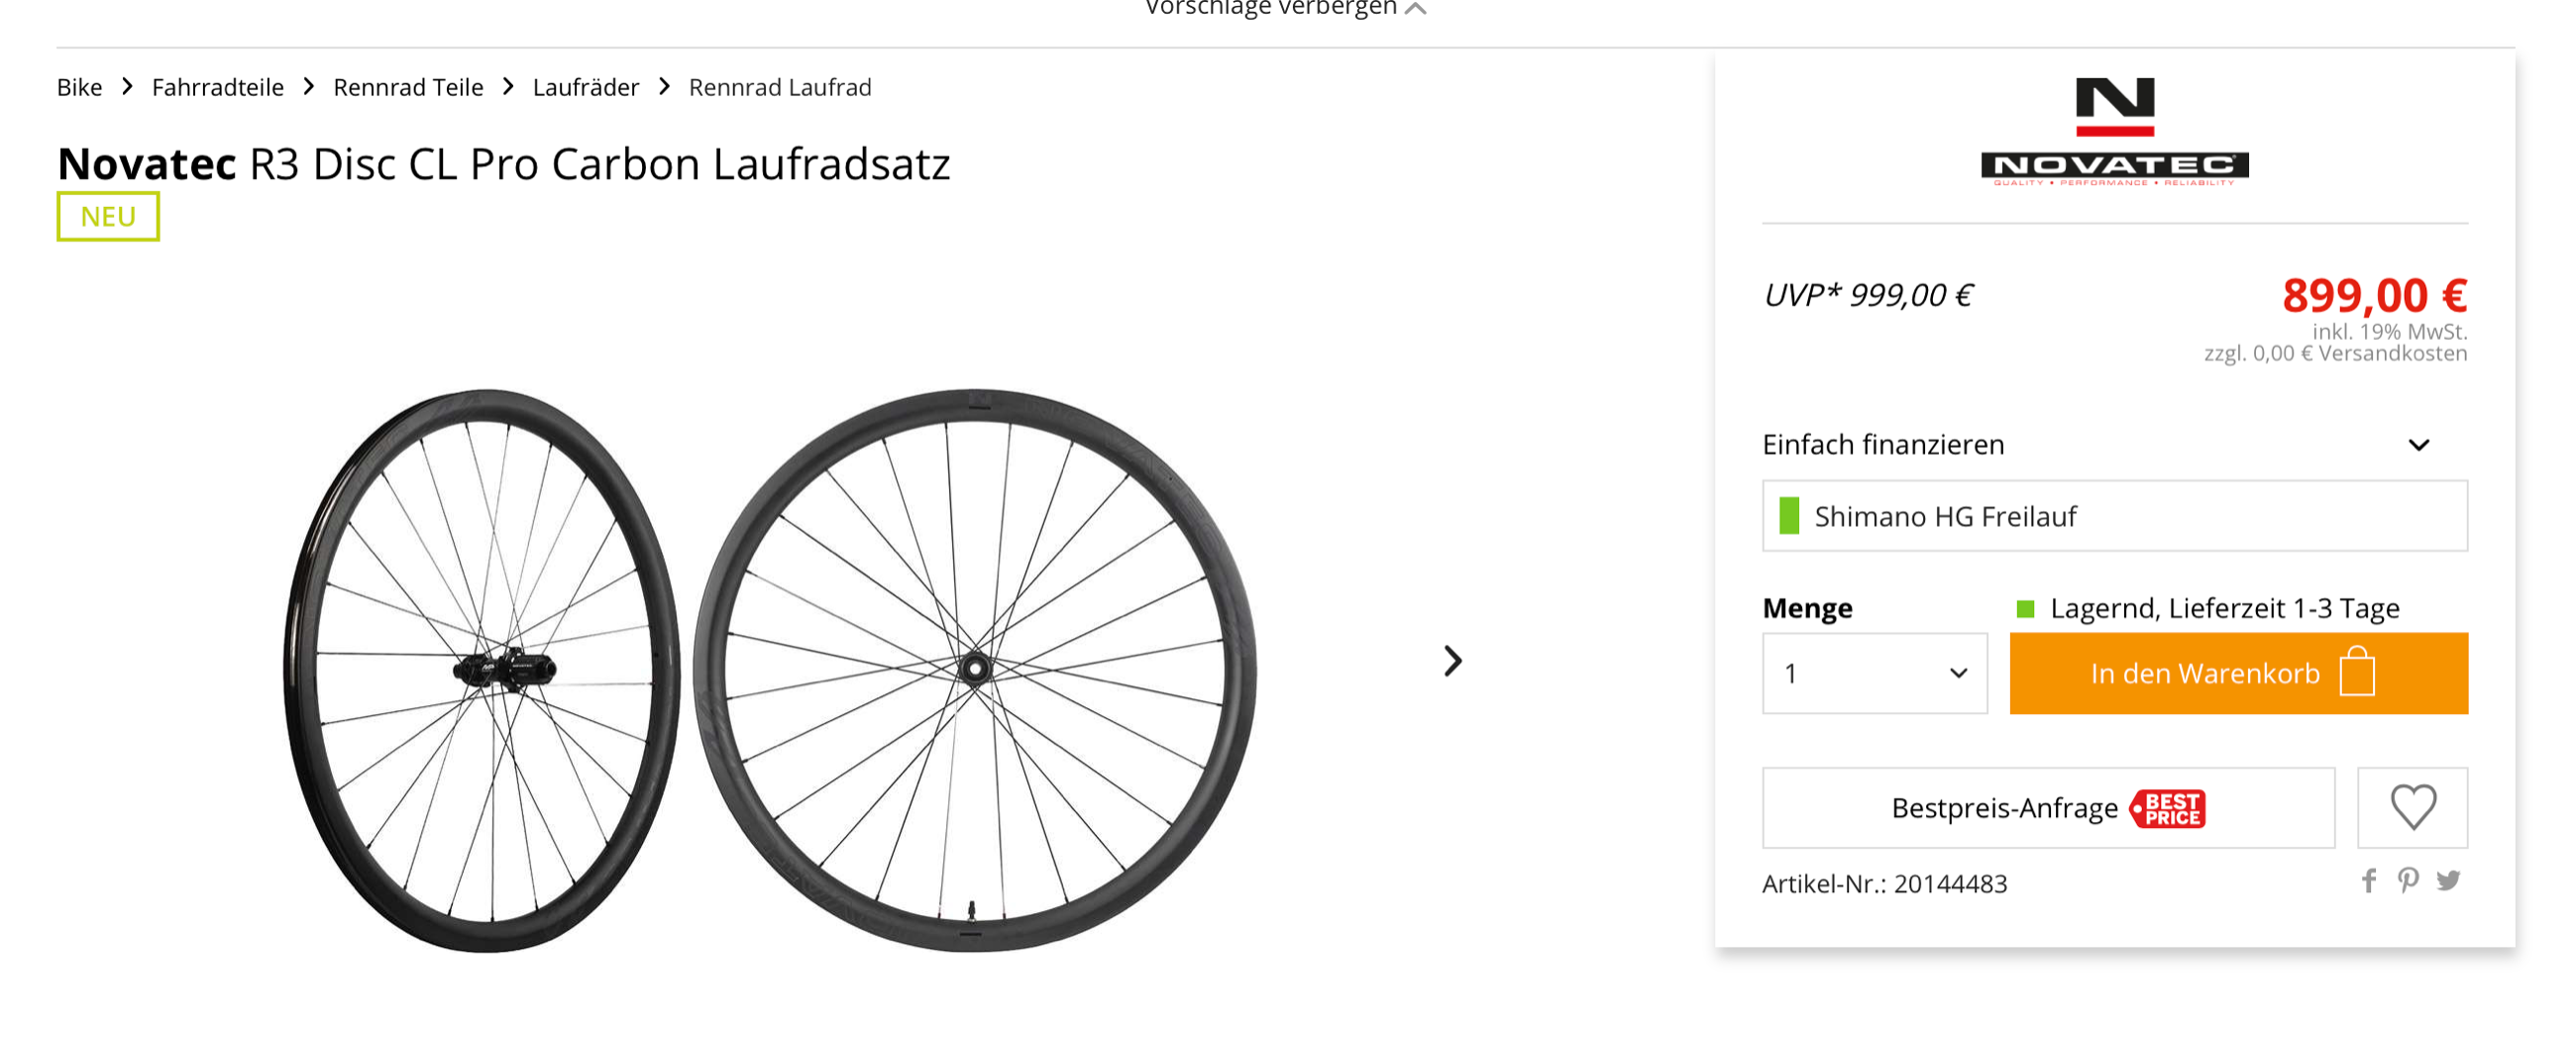2576x1039 pixels.
Task: Open the Menge quantity dropdown
Action: point(1874,673)
